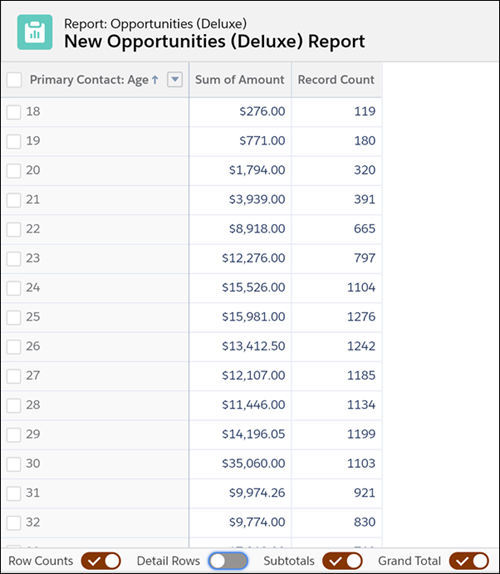Check the row checkbox for age 26

click(14, 346)
